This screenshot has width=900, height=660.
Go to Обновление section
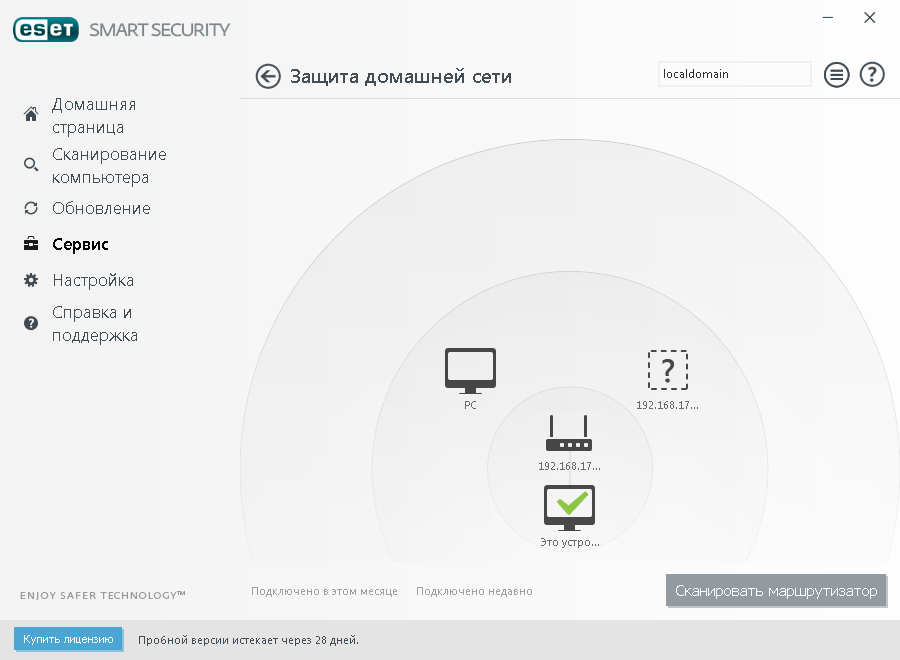[102, 208]
